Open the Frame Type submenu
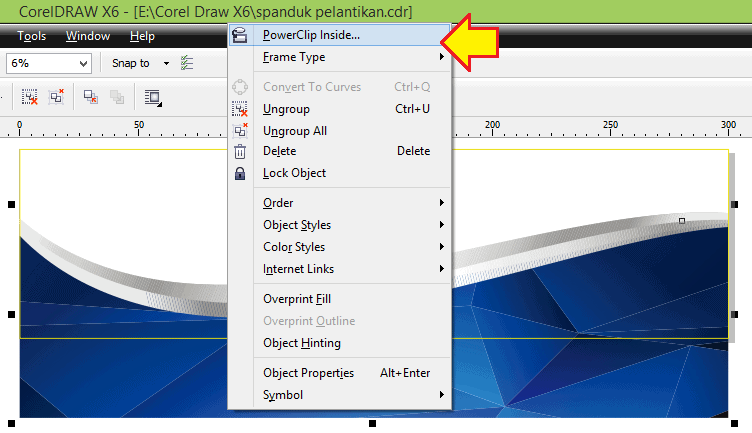Image resolution: width=752 pixels, height=433 pixels. 340,57
